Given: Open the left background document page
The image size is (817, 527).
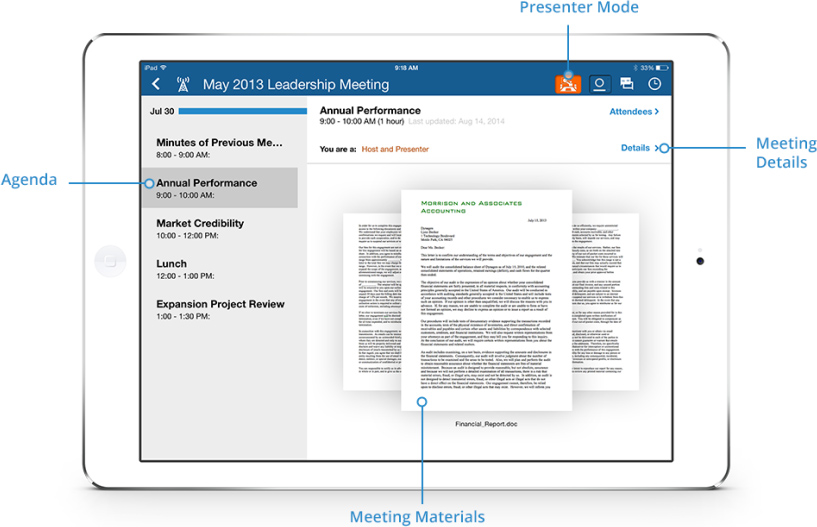Looking at the screenshot, I should [x=372, y=302].
